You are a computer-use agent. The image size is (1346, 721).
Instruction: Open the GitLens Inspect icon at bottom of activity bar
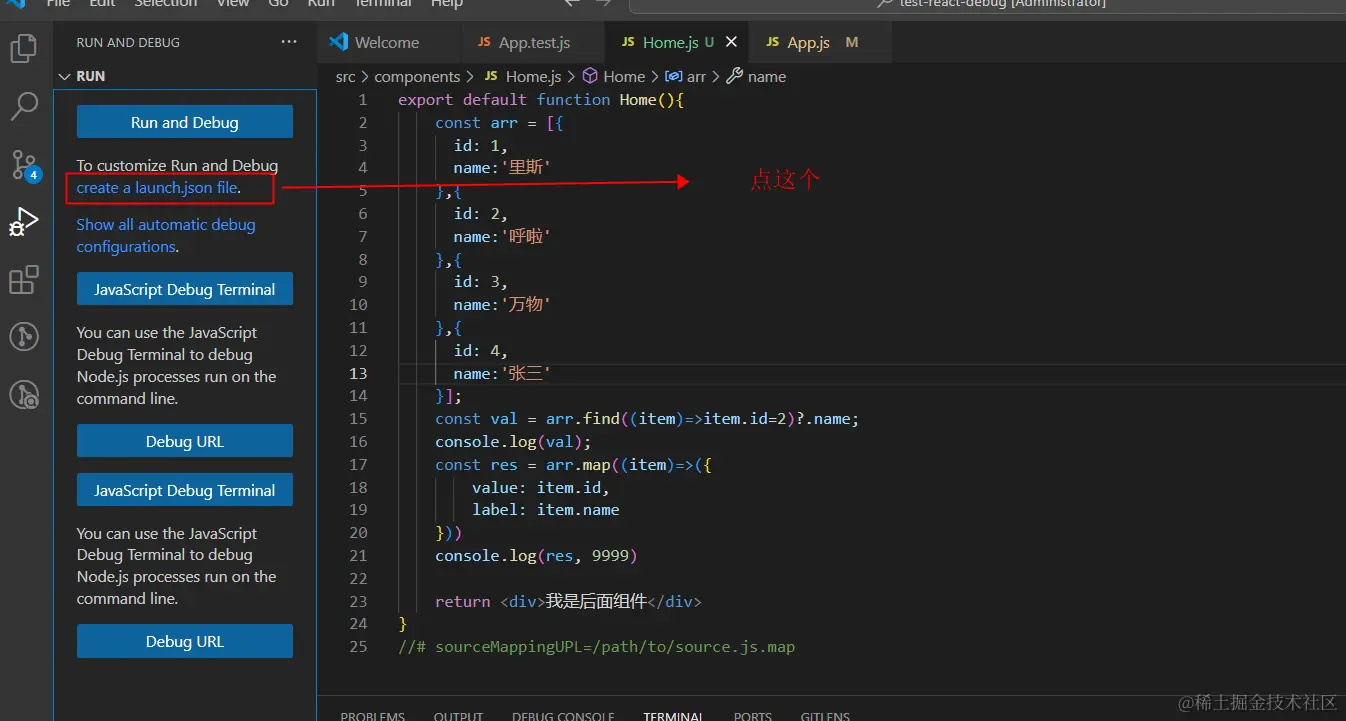pyautogui.click(x=23, y=395)
